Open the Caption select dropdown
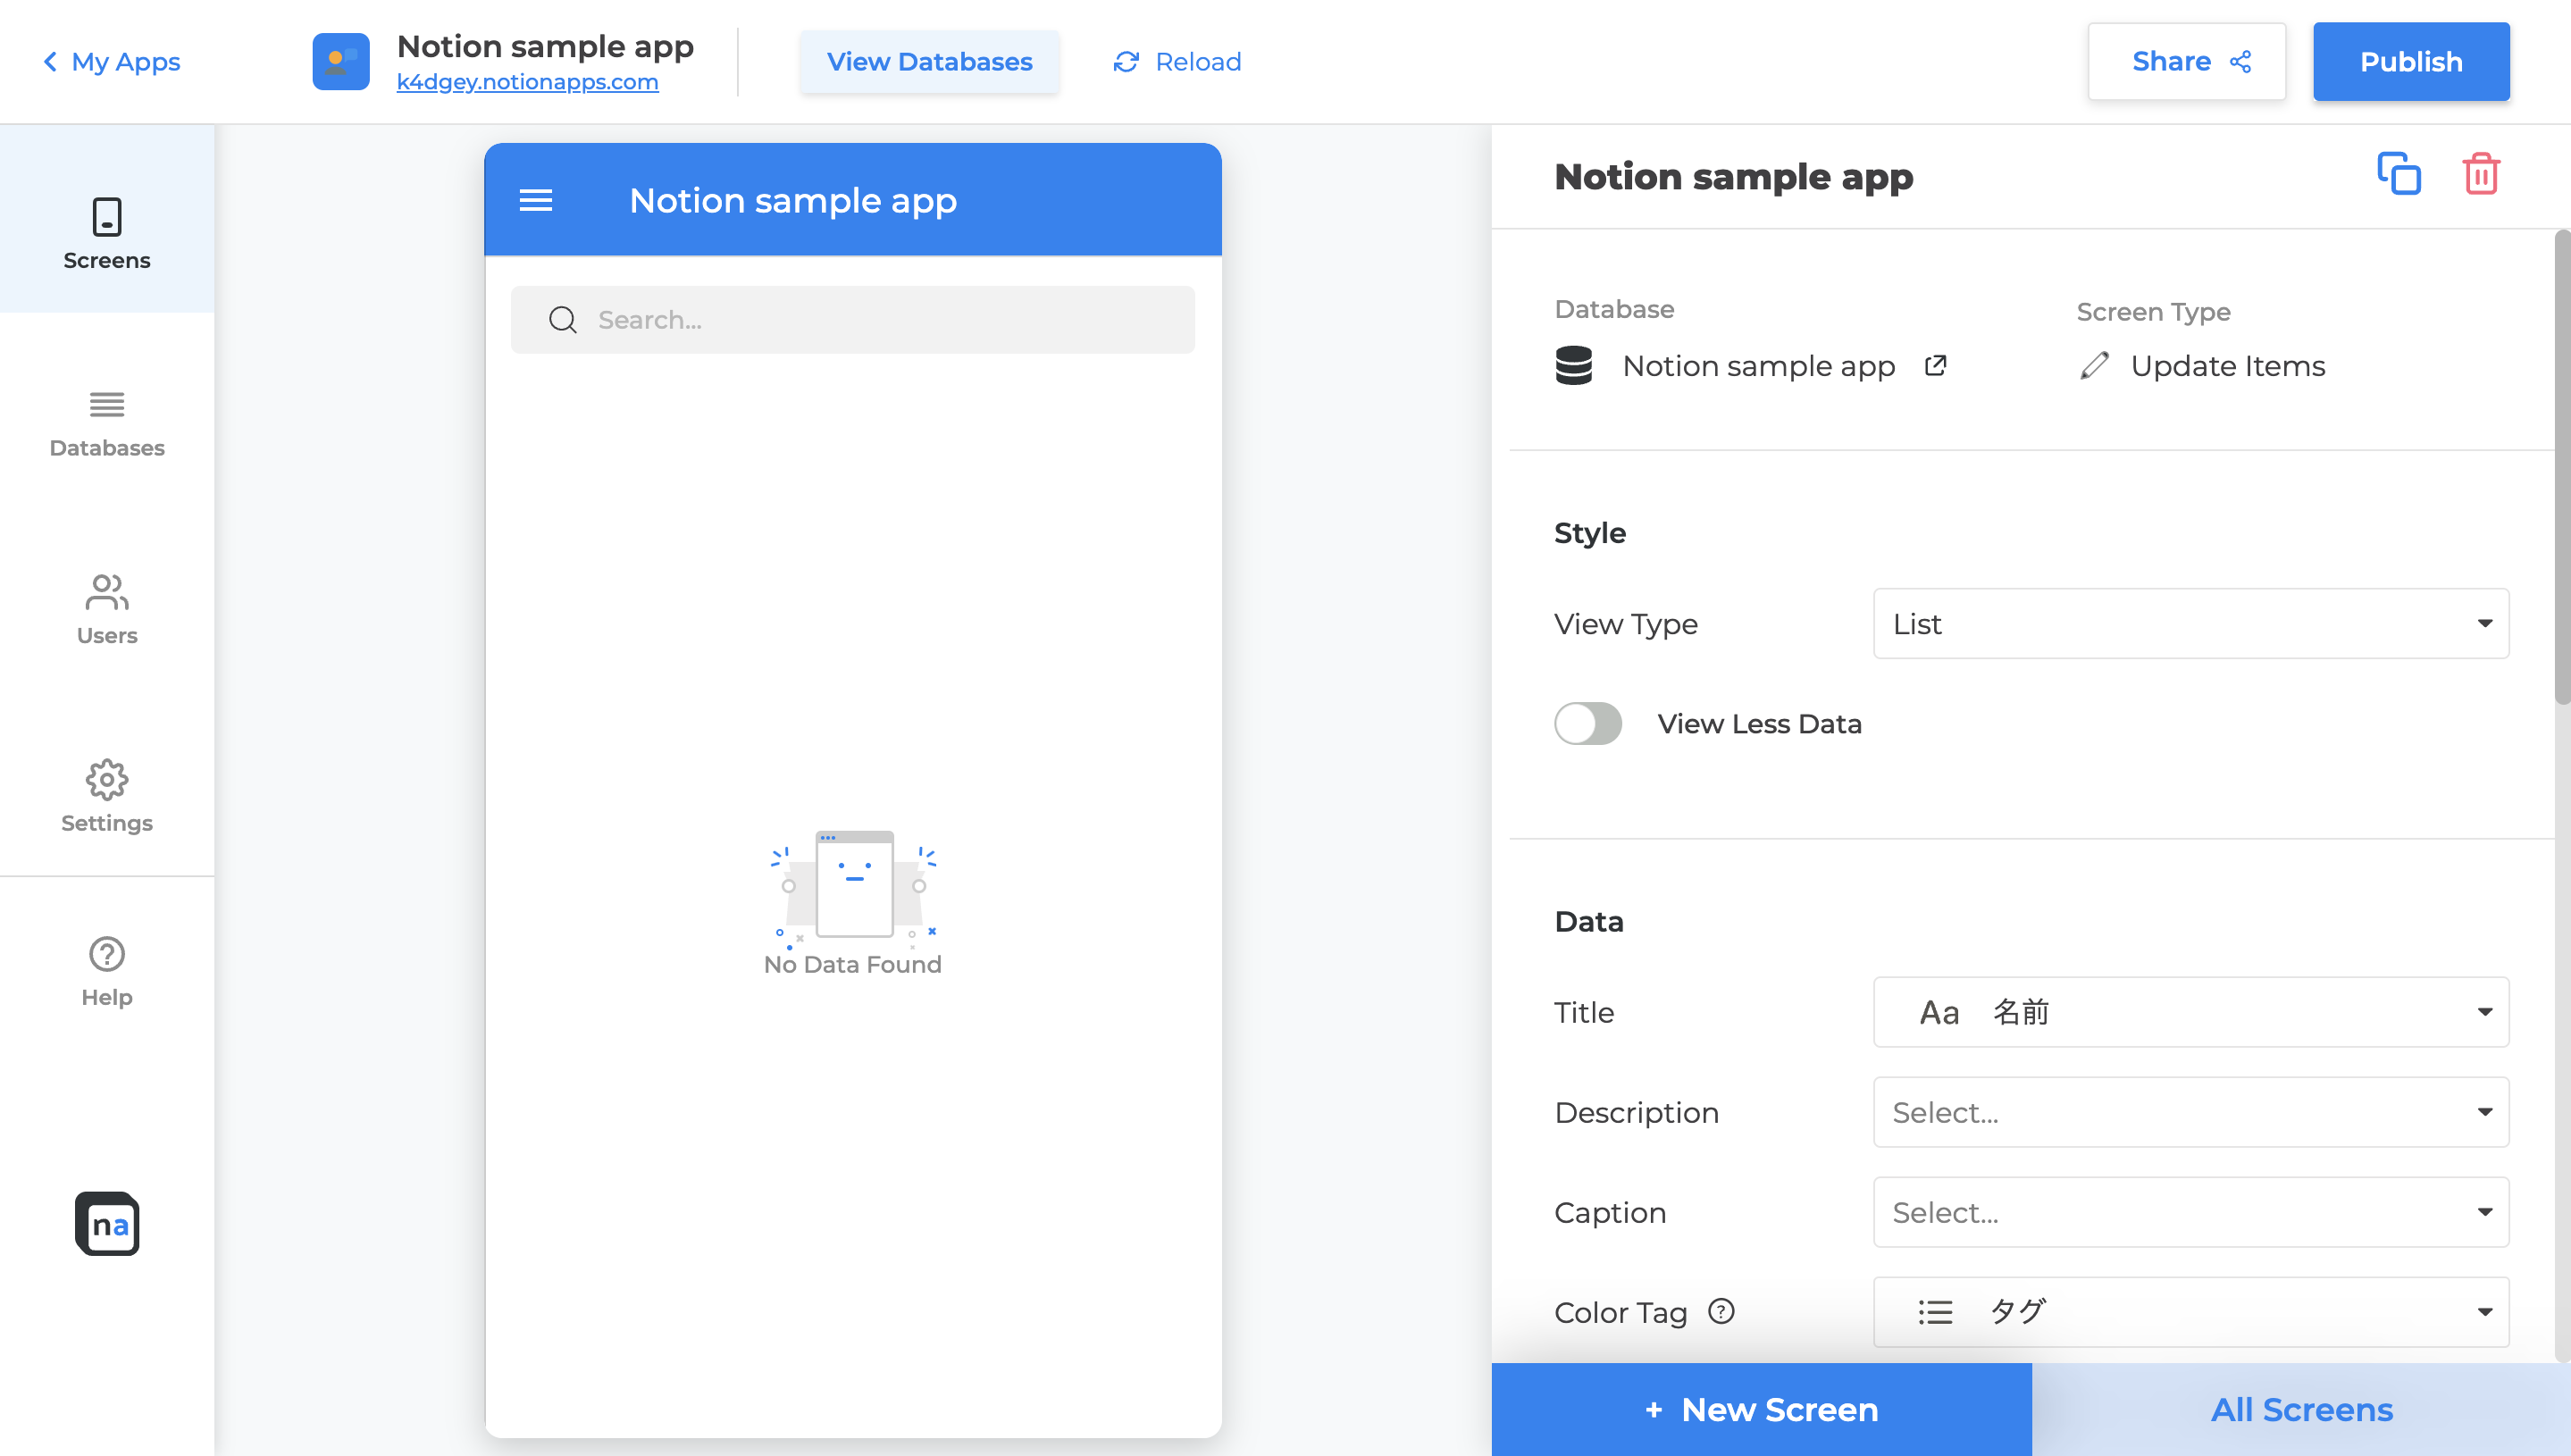Image resolution: width=2571 pixels, height=1456 pixels. [2190, 1212]
